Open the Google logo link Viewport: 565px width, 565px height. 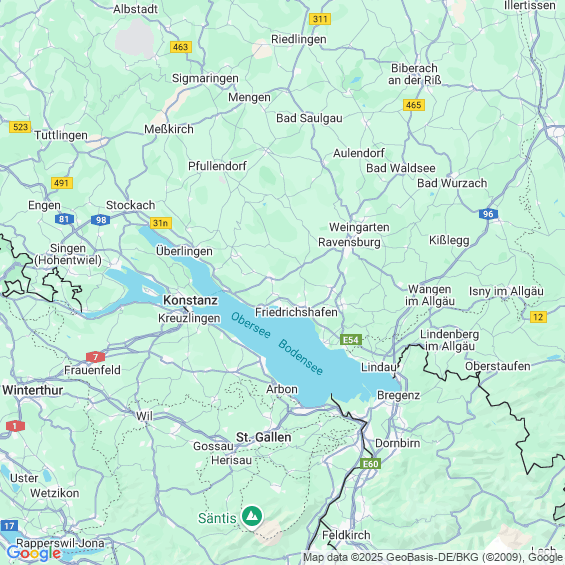[34, 553]
